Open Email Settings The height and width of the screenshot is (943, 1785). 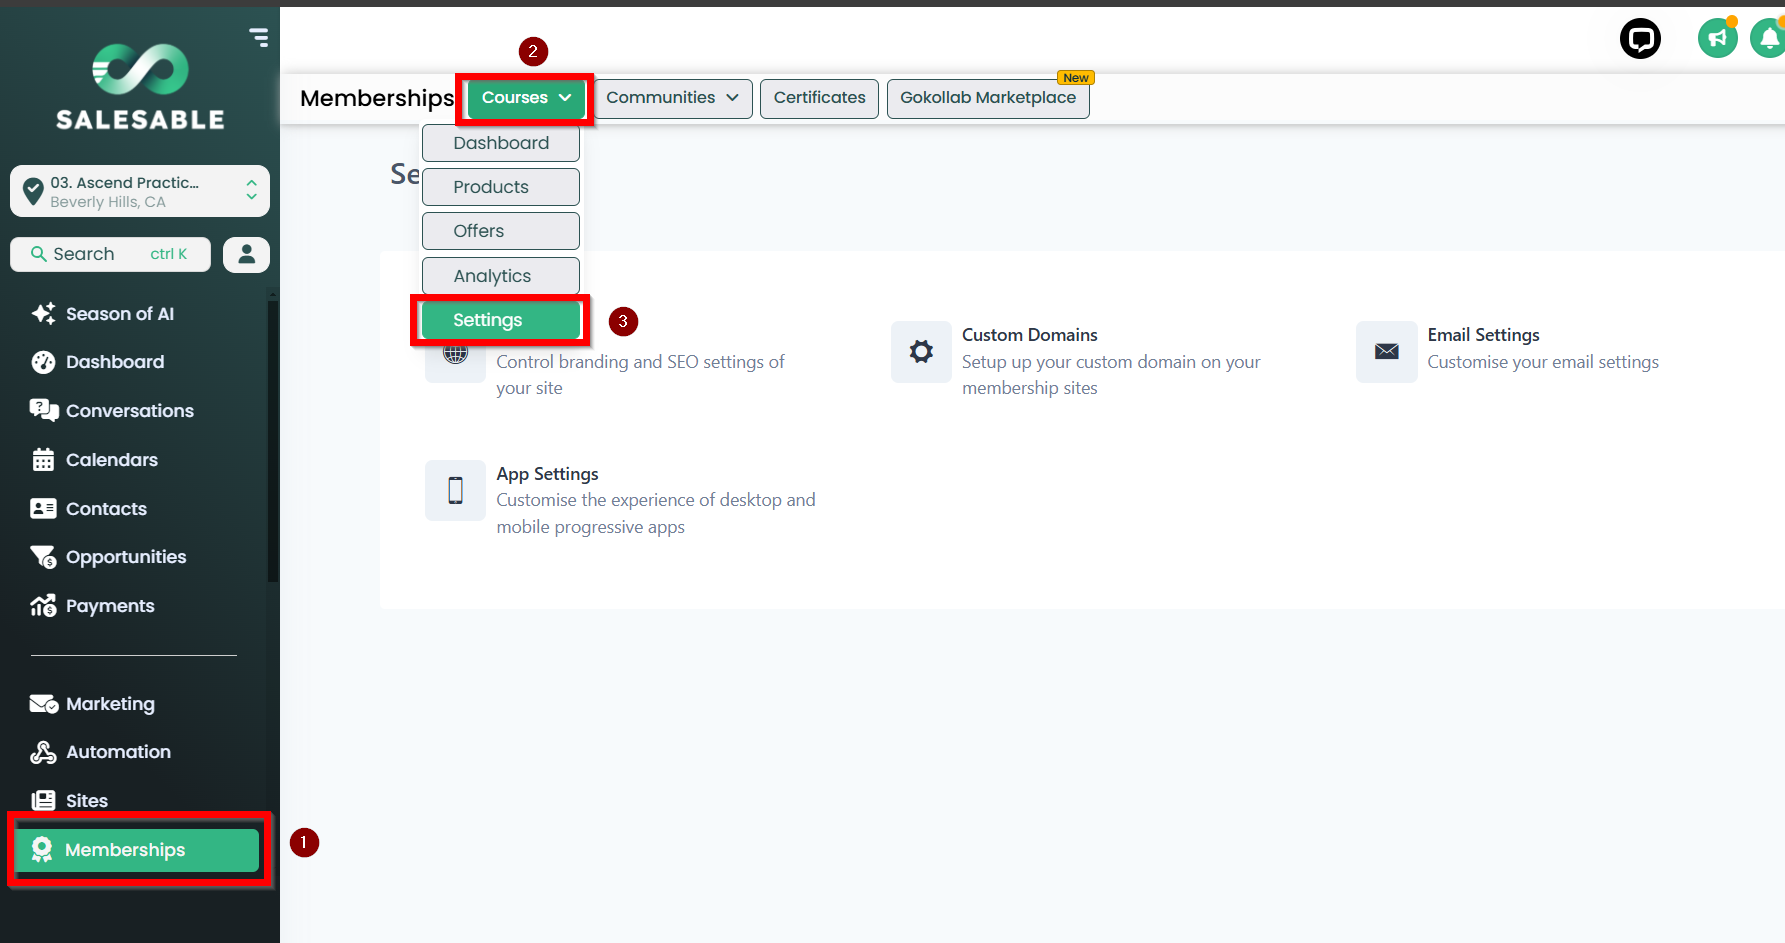1483,335
